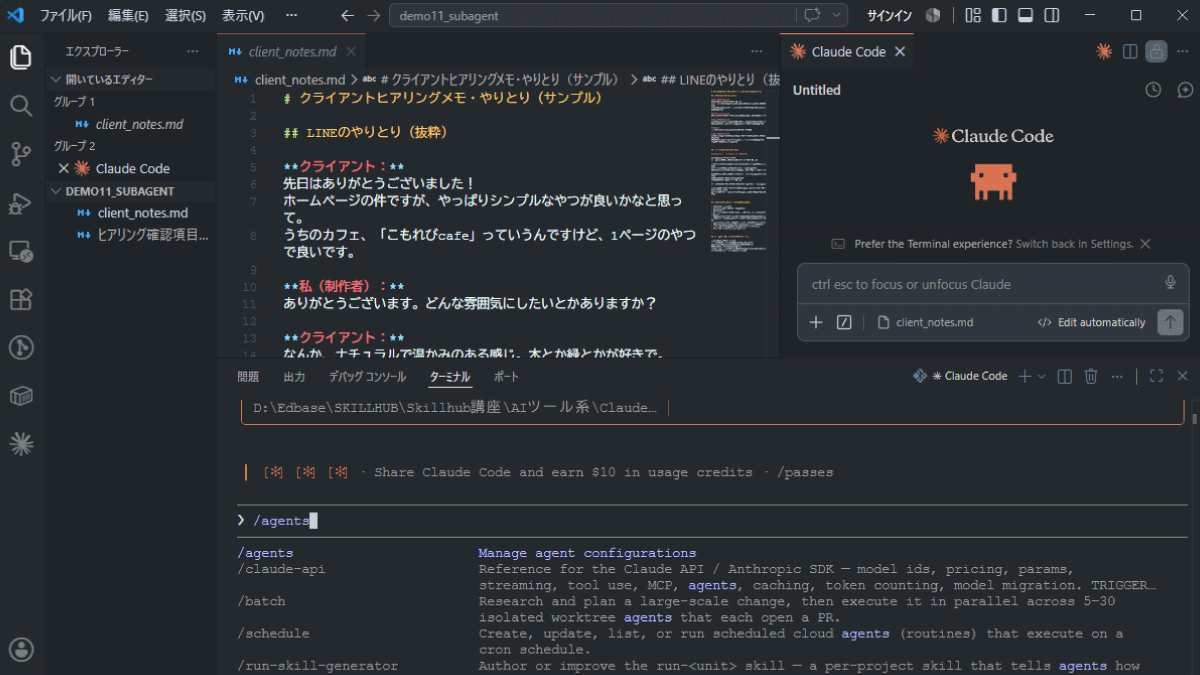Select Claude Code entry under グループ 2
Viewport: 1200px width, 675px height.
pos(131,168)
